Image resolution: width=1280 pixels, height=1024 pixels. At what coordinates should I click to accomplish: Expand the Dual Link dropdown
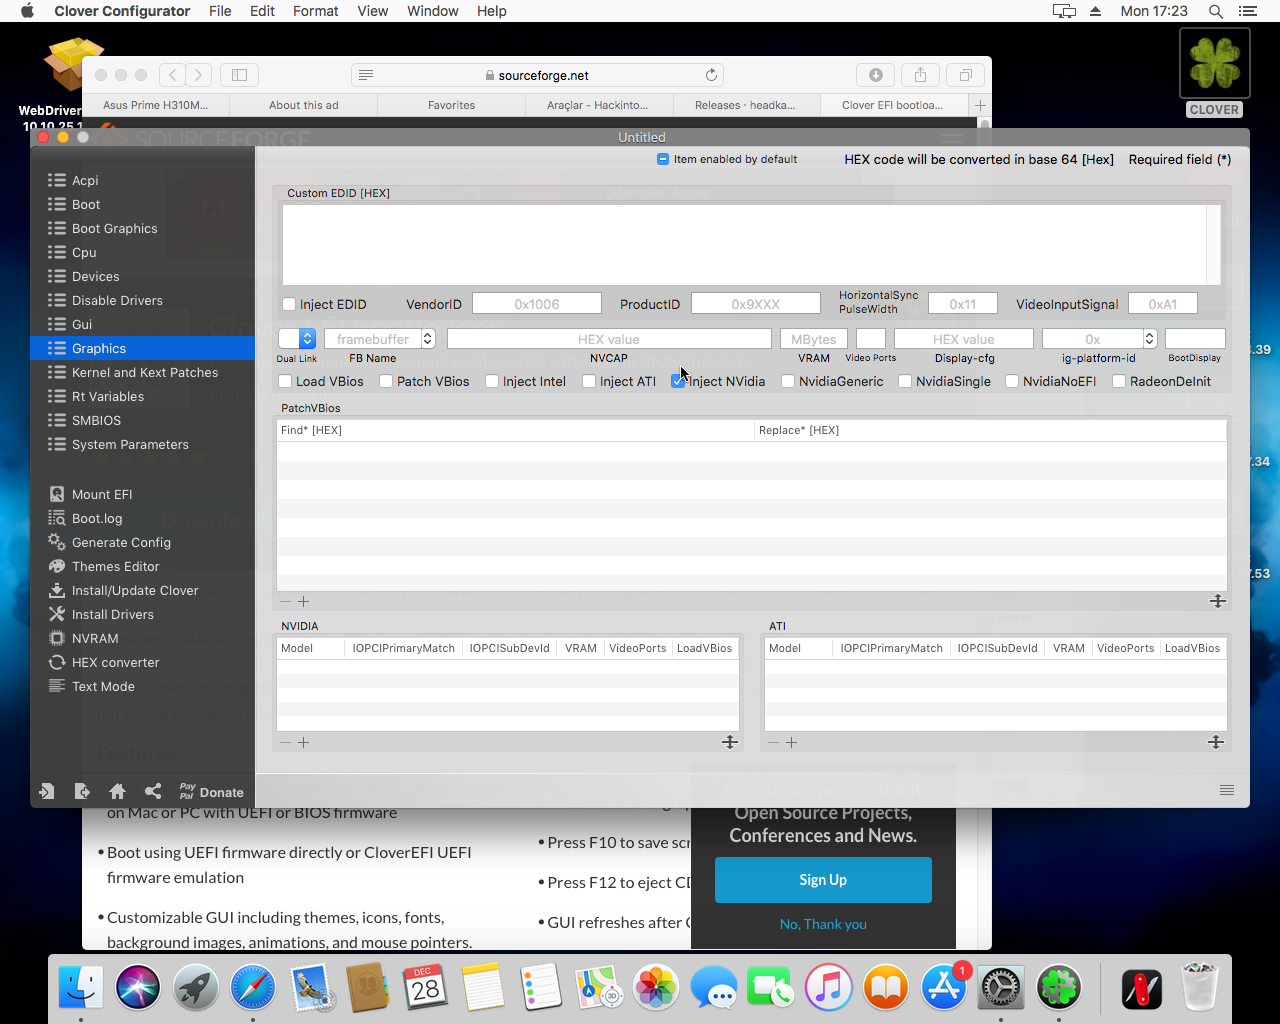click(307, 339)
